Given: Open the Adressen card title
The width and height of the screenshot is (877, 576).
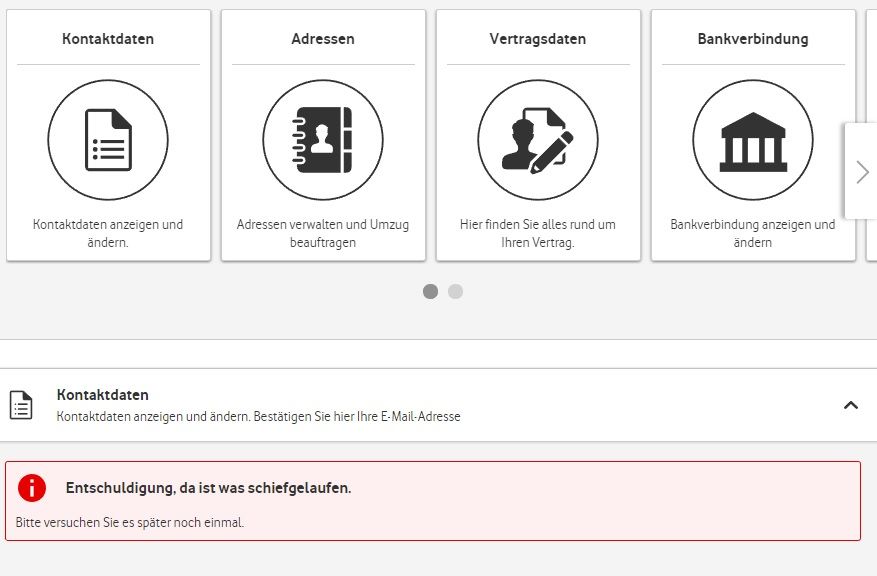Looking at the screenshot, I should tap(322, 38).
